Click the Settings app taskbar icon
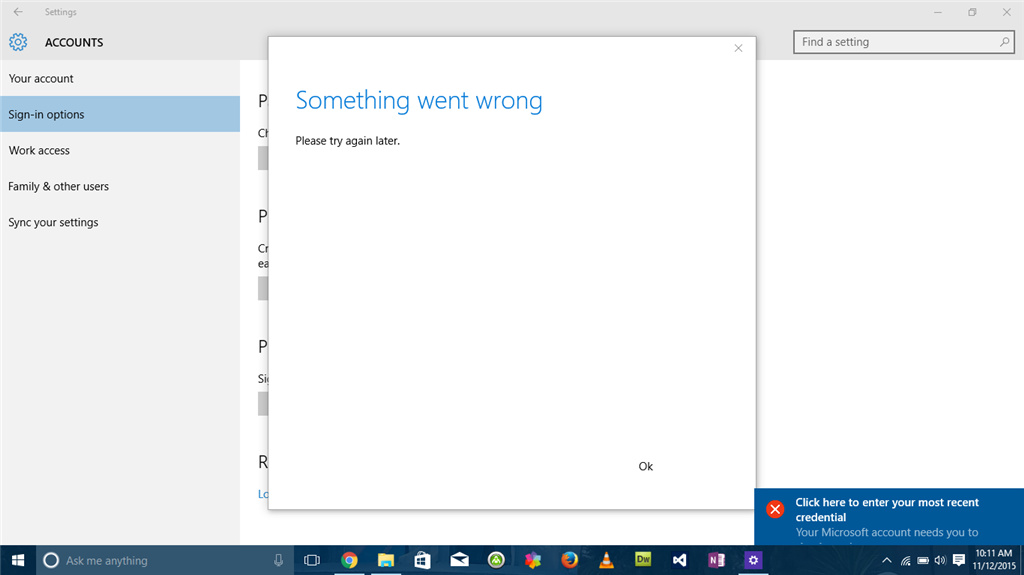This screenshot has width=1024, height=575. pyautogui.click(x=753, y=560)
